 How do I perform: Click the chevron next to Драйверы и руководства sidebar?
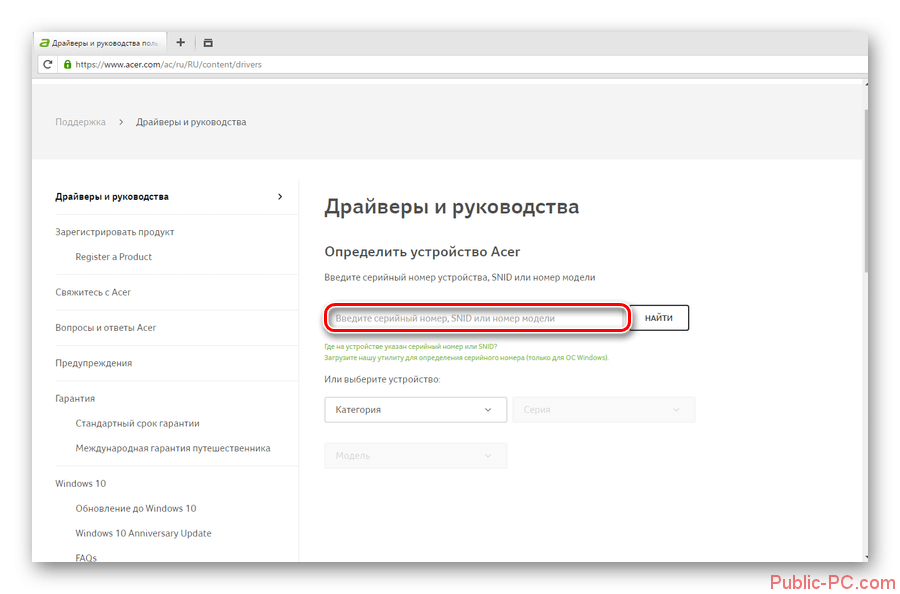pos(280,197)
